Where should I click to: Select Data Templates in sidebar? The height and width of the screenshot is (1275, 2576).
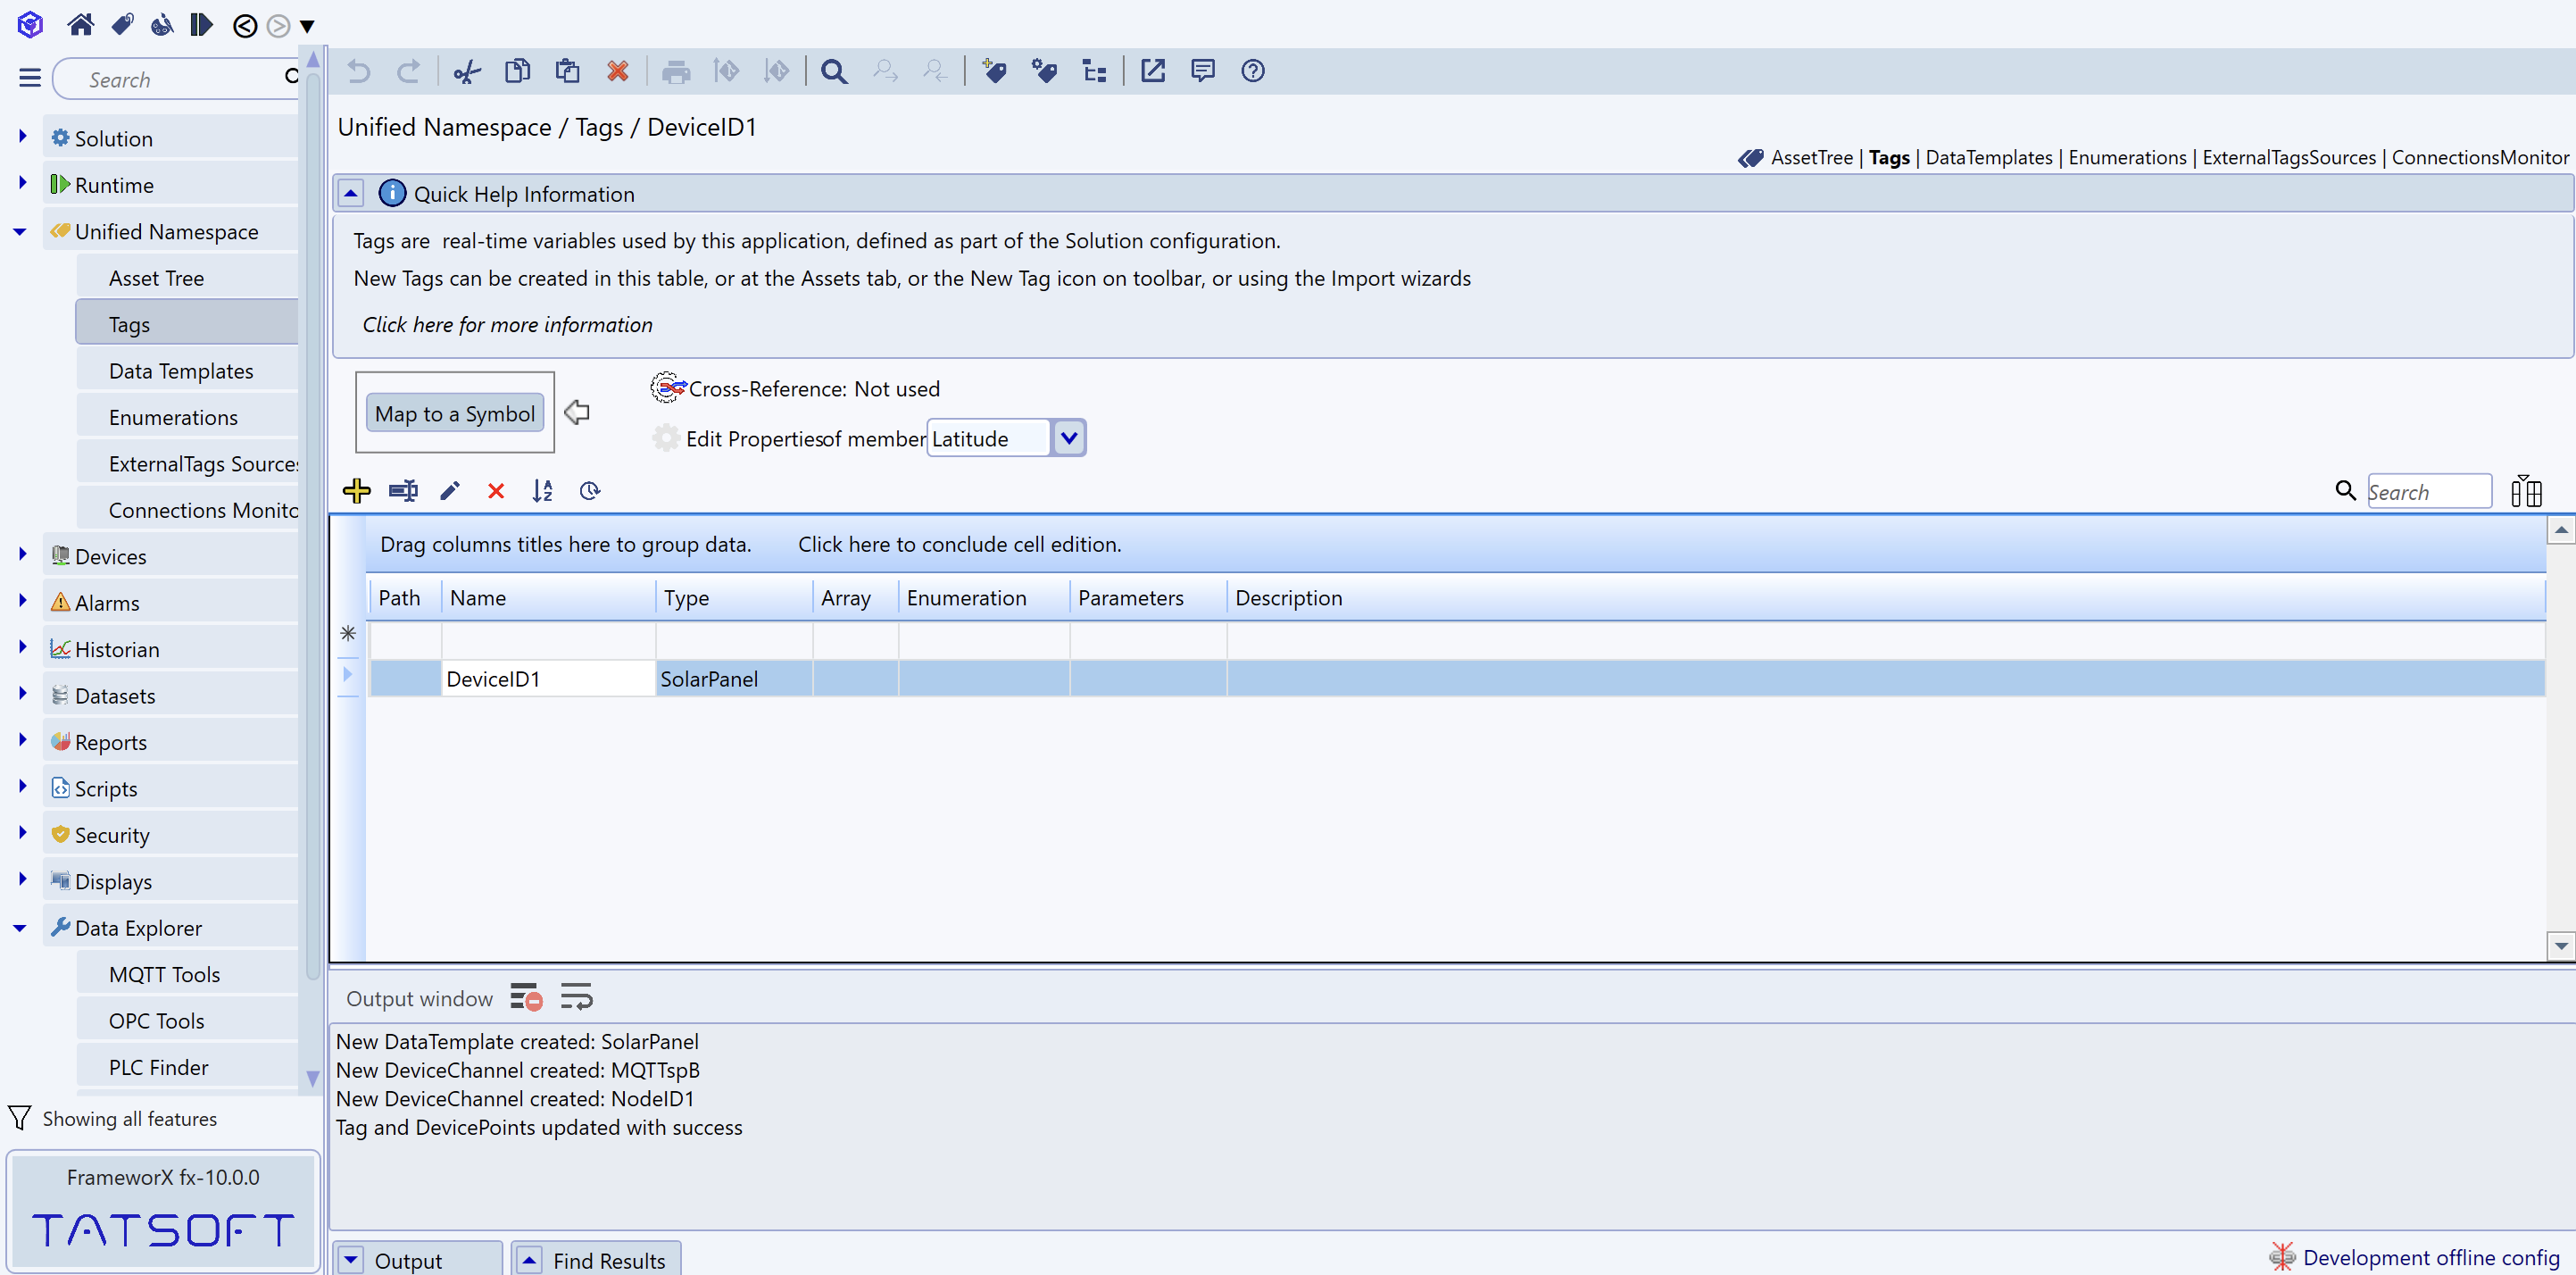188,371
